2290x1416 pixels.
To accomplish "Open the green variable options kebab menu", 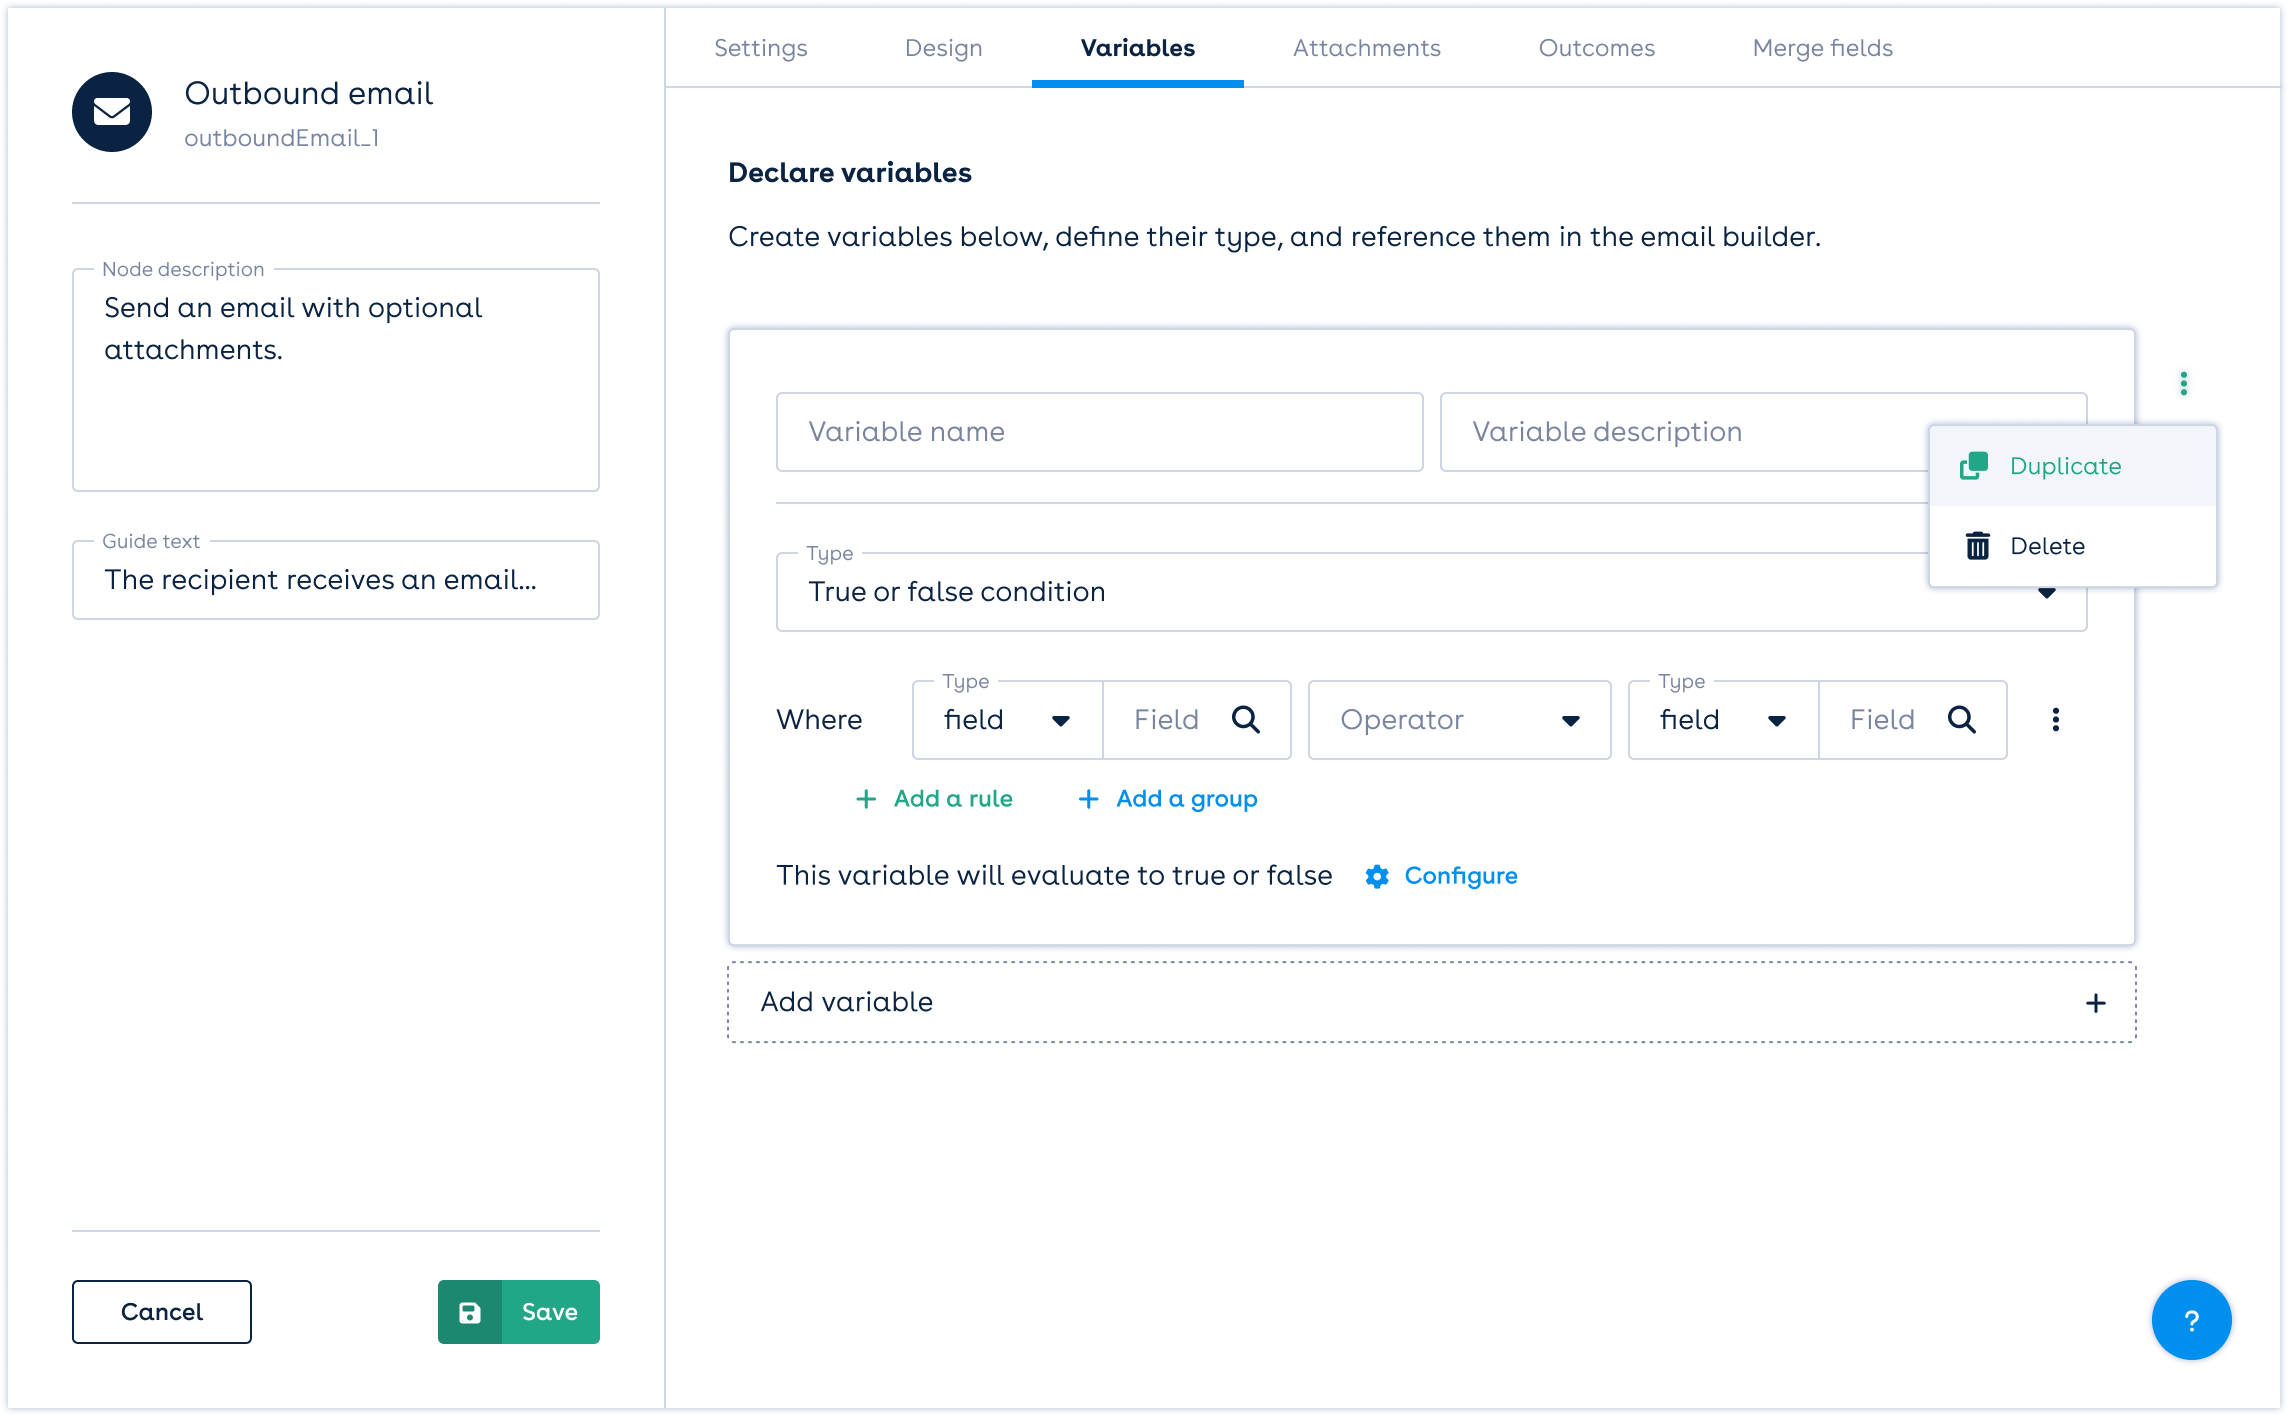I will (x=2183, y=384).
